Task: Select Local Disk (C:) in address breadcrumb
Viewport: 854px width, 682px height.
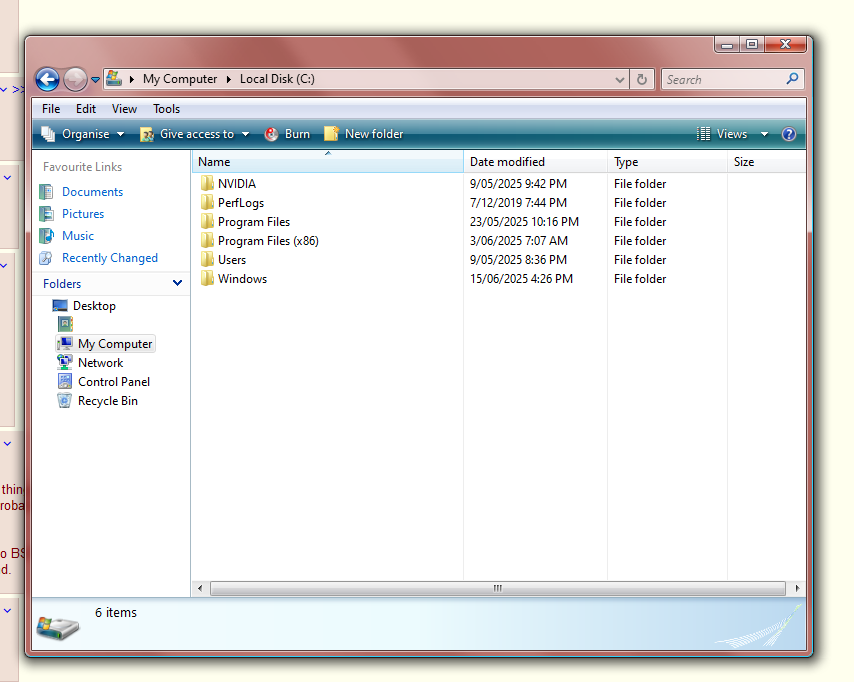Action: click(x=277, y=79)
